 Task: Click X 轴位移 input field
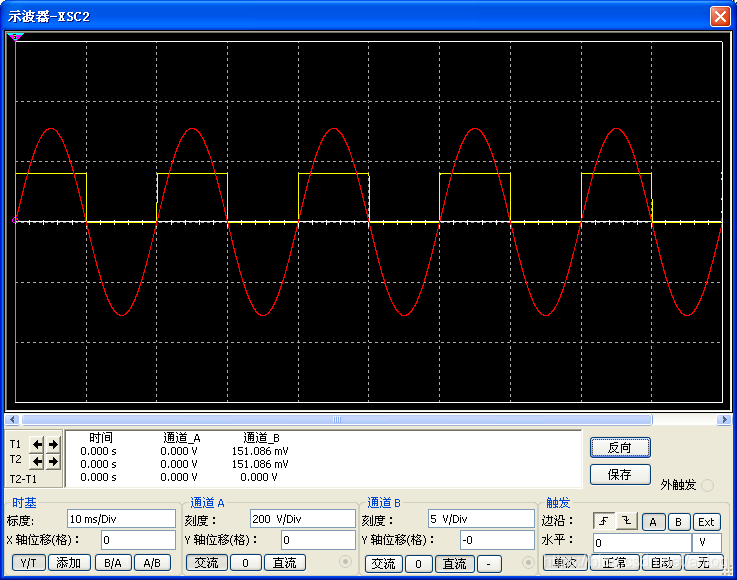point(138,540)
